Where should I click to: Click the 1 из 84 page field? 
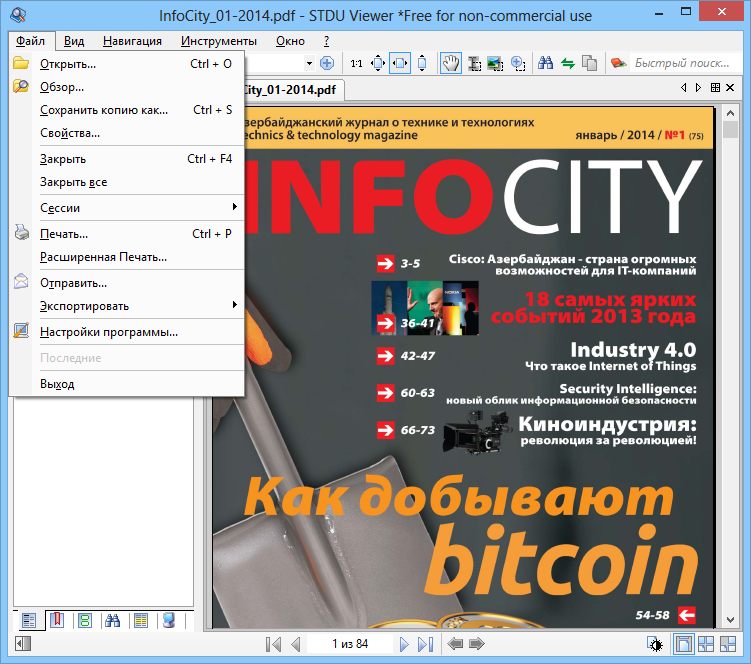click(350, 644)
